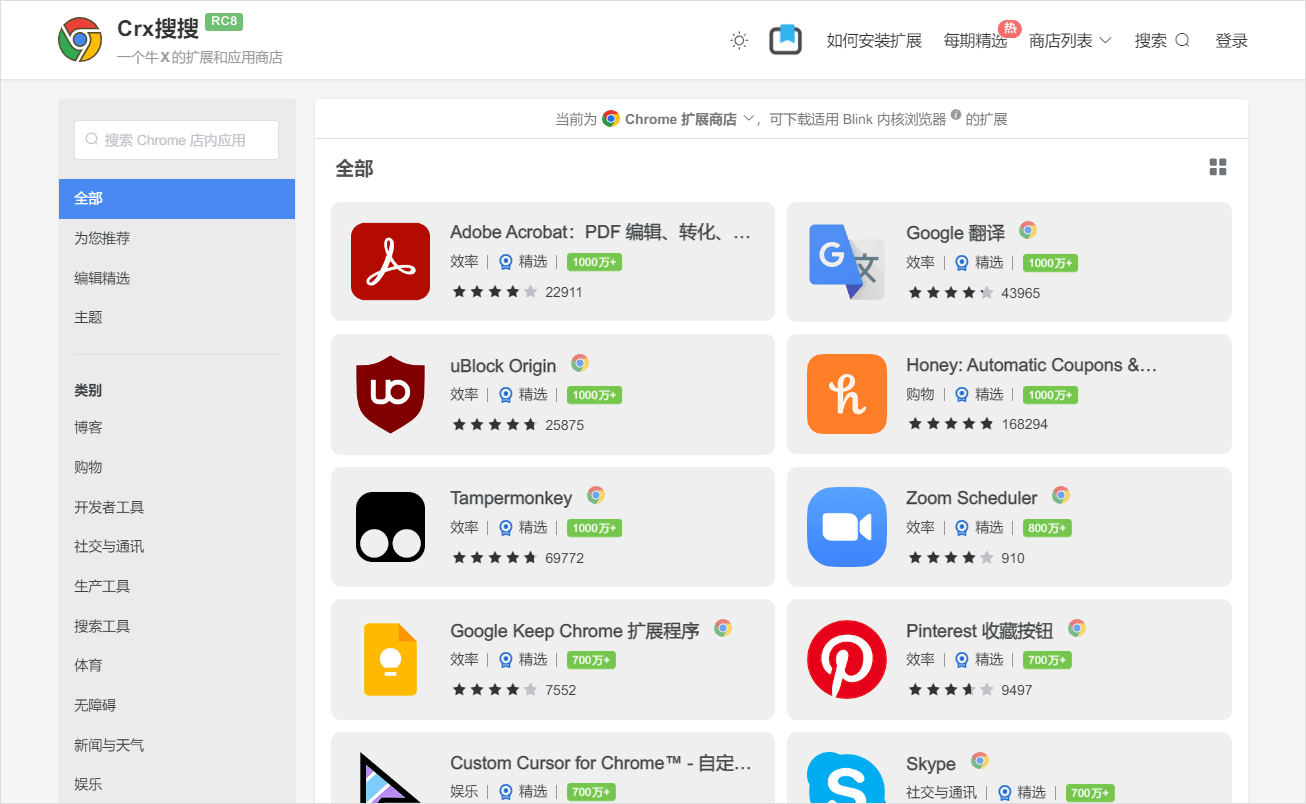Expand the 商店列表 dropdown
Image resolution: width=1306 pixels, height=804 pixels.
coord(1070,41)
